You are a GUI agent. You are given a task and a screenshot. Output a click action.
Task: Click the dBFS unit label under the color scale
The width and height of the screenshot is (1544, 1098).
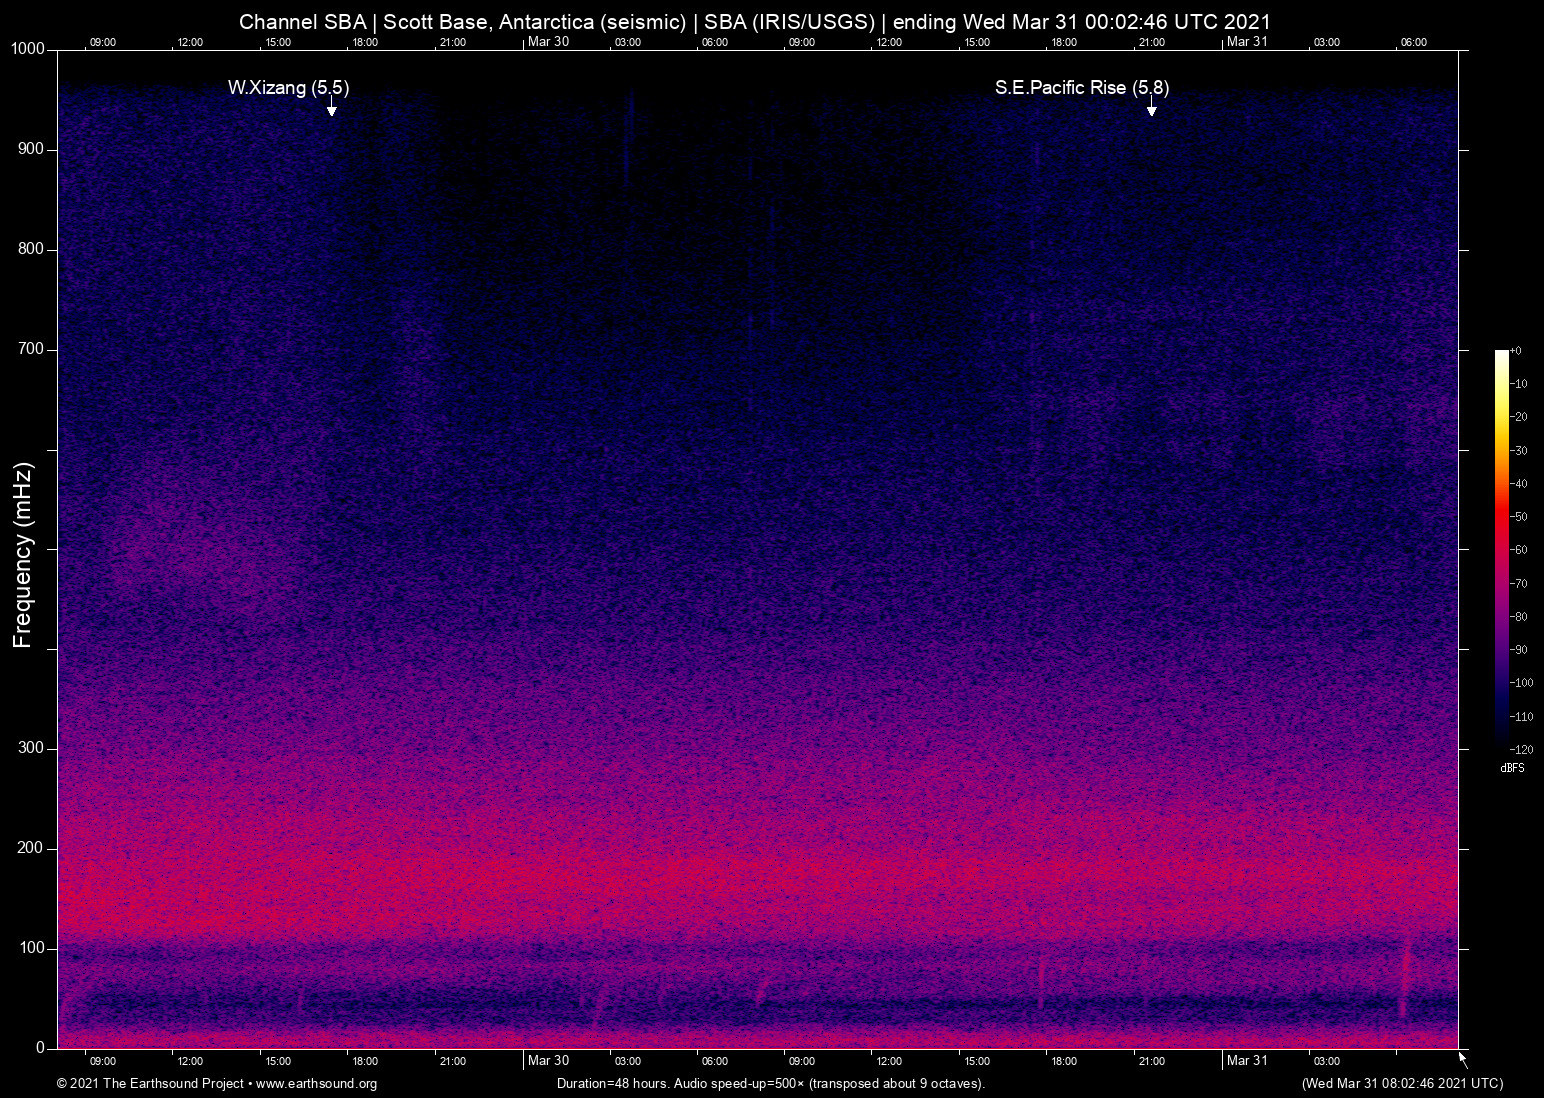click(x=1512, y=768)
